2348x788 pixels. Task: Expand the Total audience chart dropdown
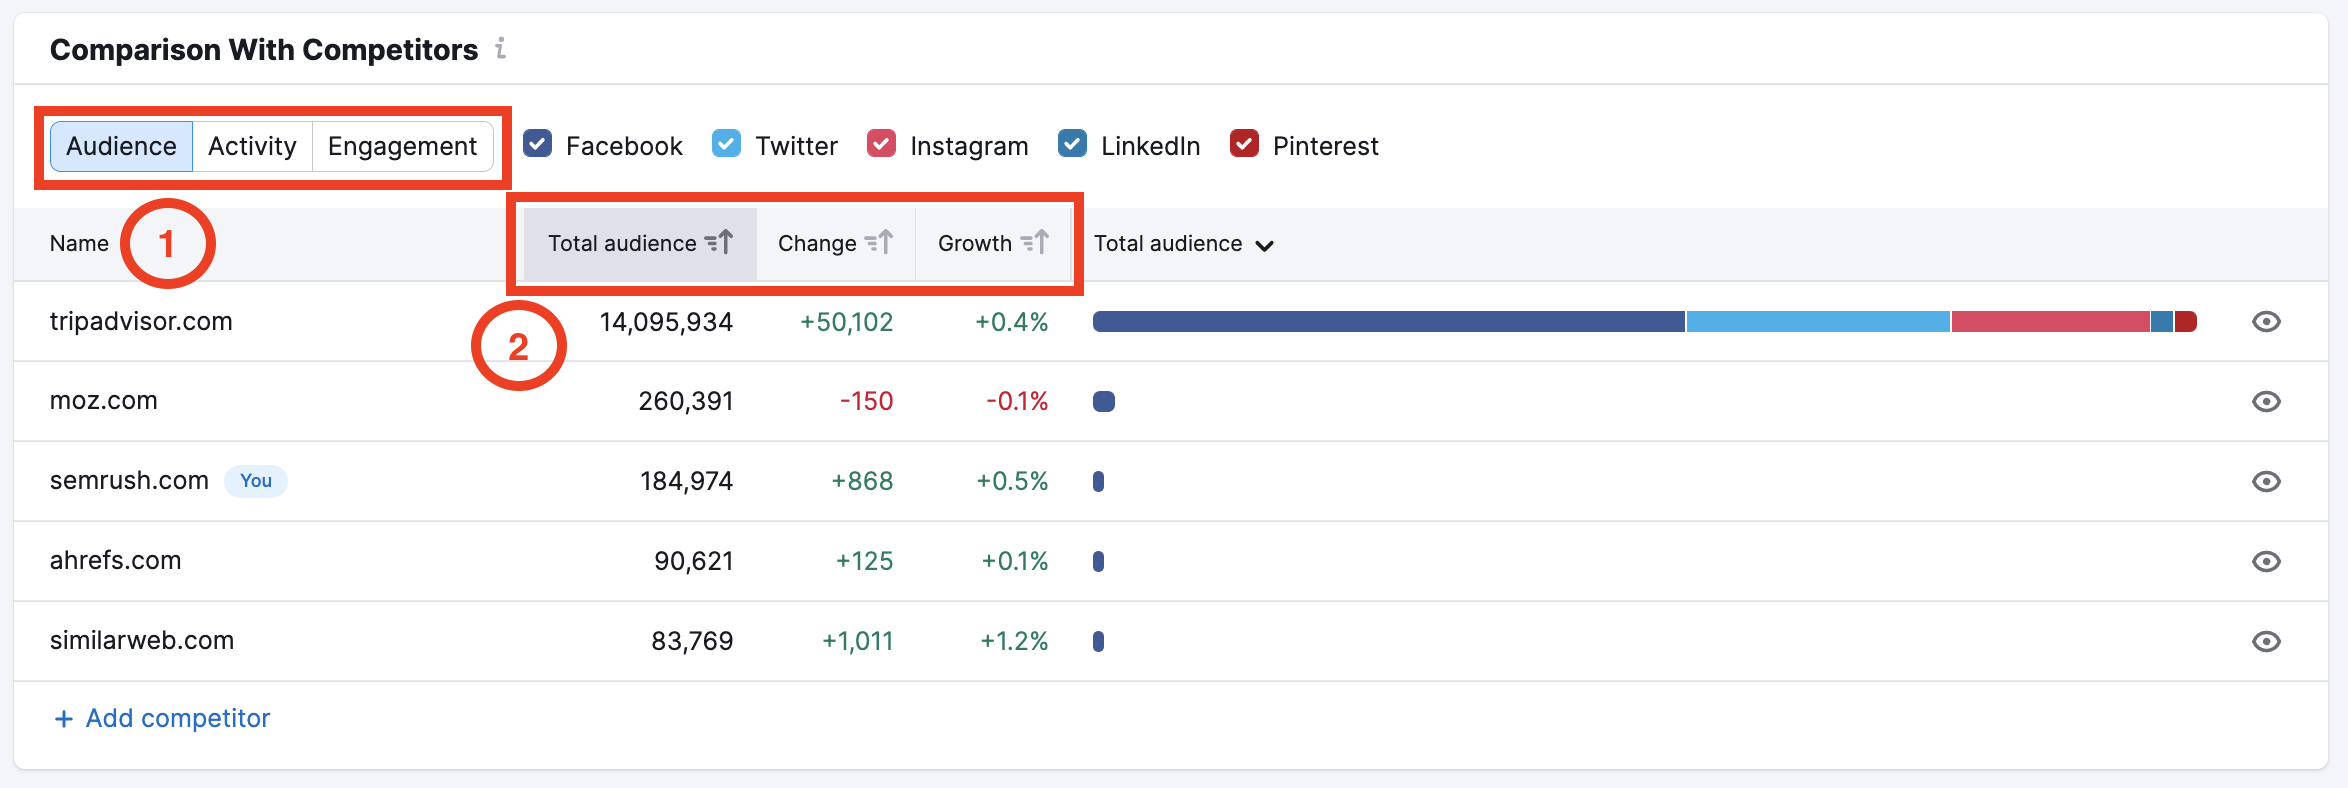tap(1184, 244)
